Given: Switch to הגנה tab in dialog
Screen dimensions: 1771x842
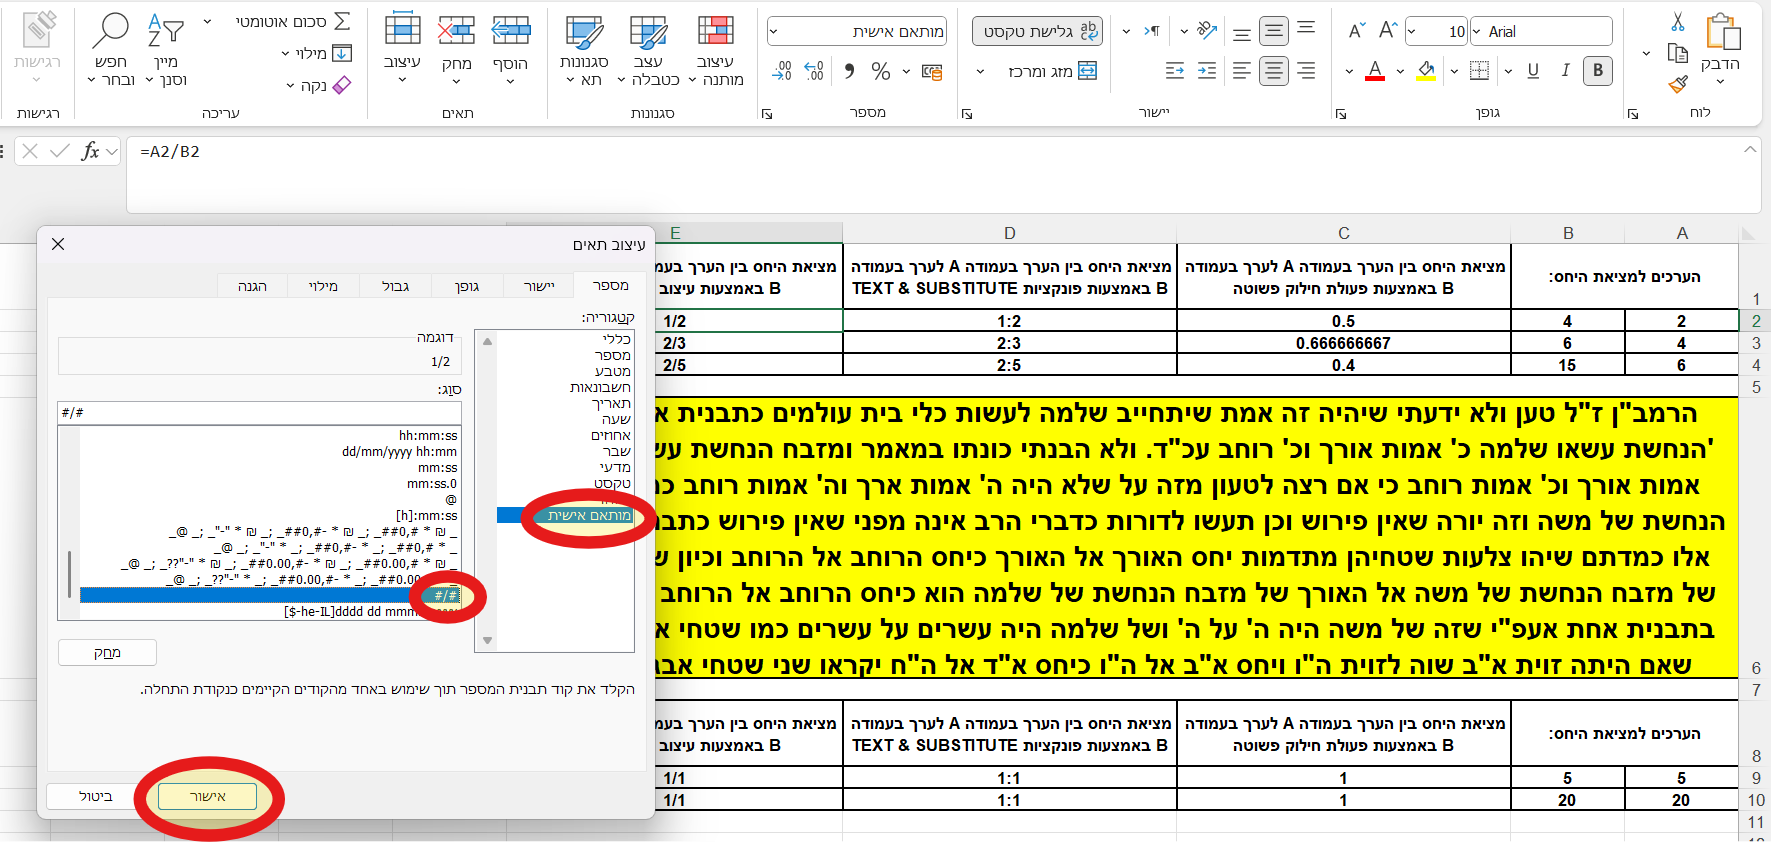Looking at the screenshot, I should (252, 286).
